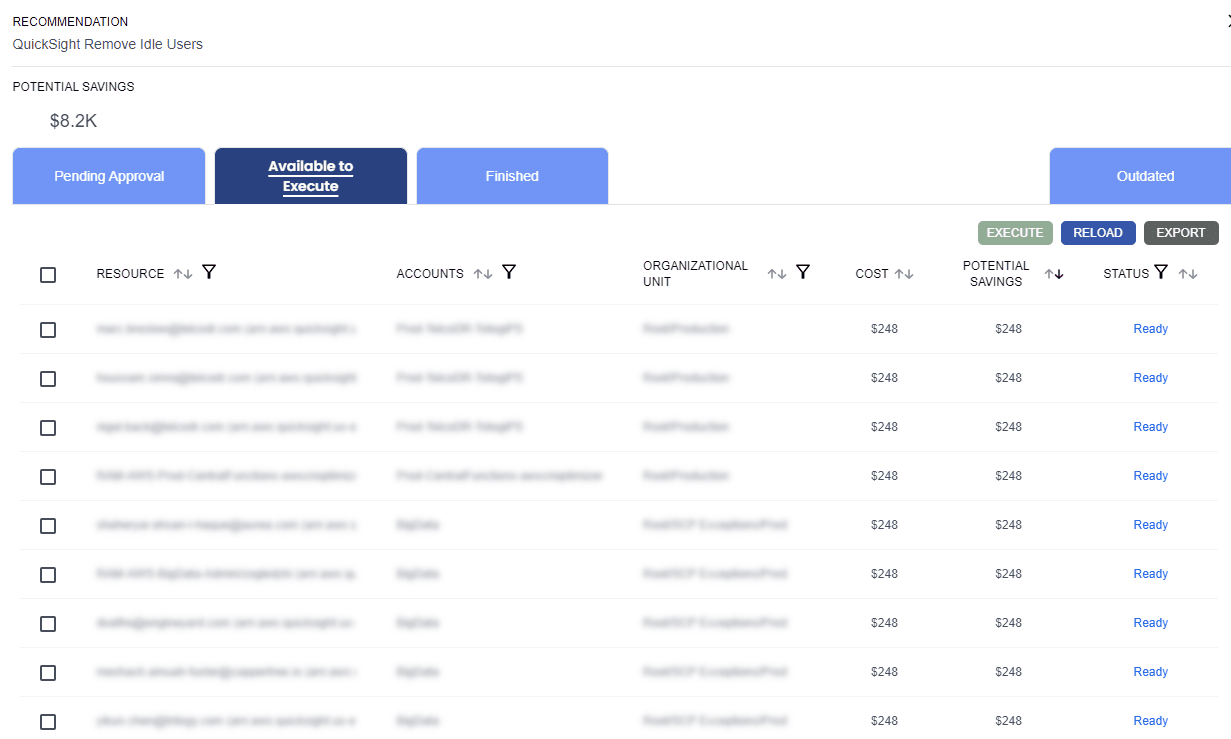Open the Organizational Unit column filter
Viewport: 1231px width, 739px height.
click(801, 272)
